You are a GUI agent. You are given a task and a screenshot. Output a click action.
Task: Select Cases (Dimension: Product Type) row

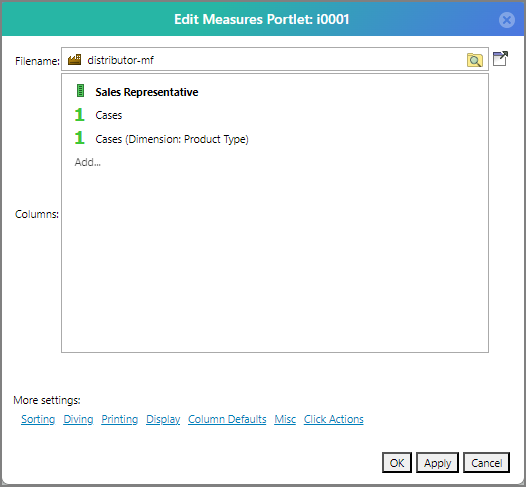coord(172,139)
